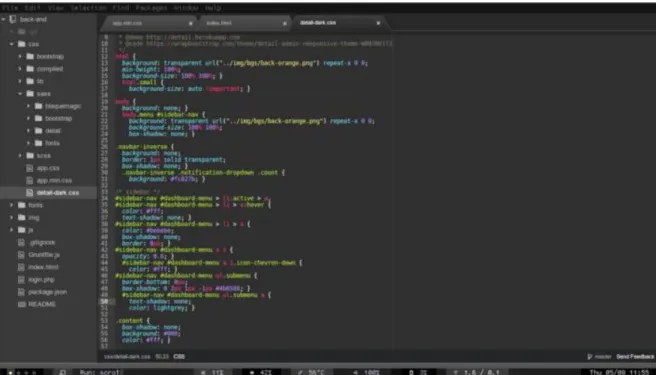The width and height of the screenshot is (656, 375).
Task: Click the git branch icon near master
Action: coord(590,357)
